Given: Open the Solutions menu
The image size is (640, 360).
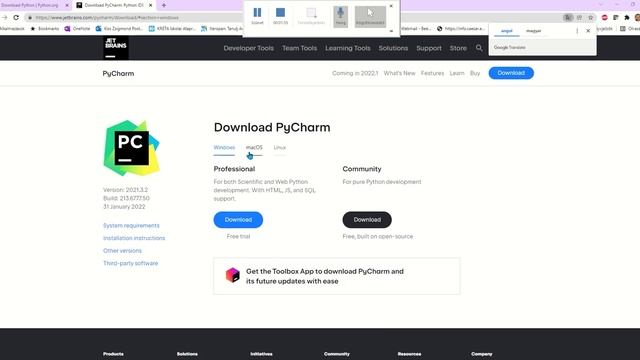Looking at the screenshot, I should pyautogui.click(x=393, y=48).
